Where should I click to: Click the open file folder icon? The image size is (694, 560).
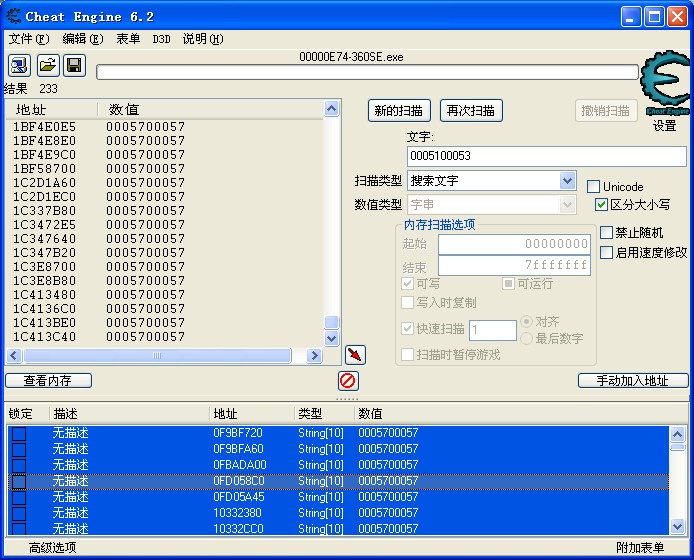[47, 66]
